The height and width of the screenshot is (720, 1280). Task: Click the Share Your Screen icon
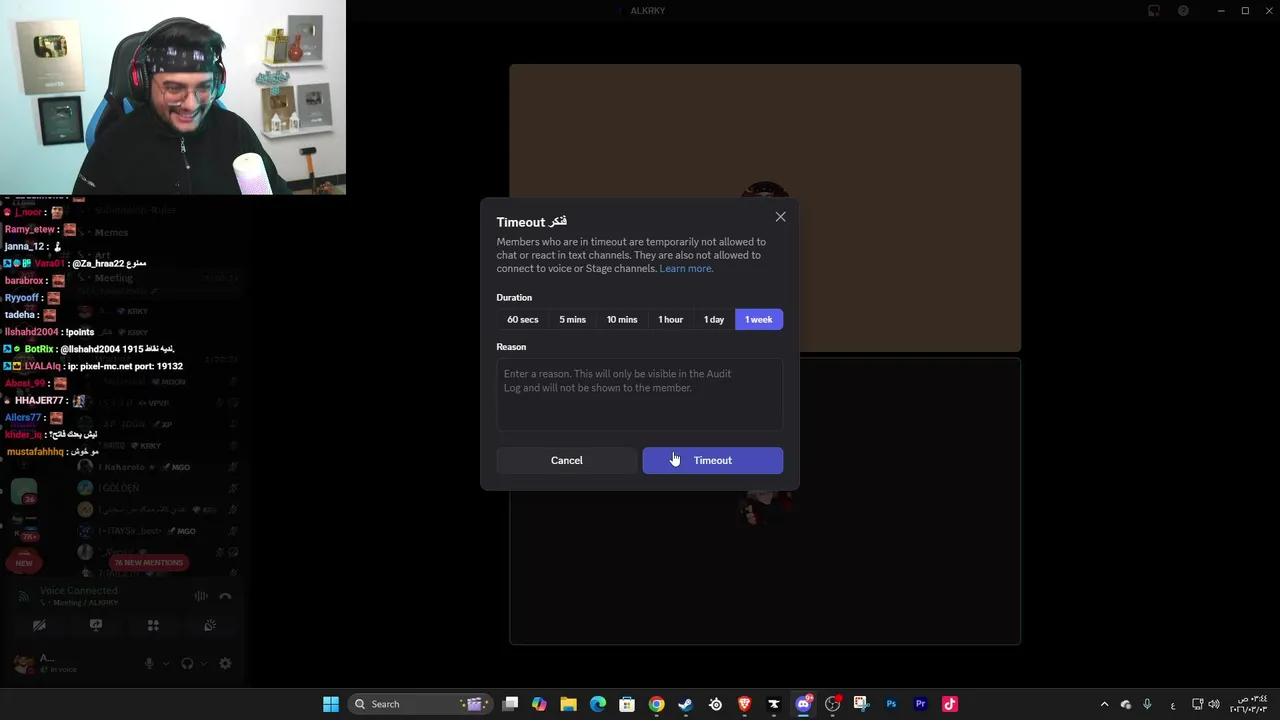click(96, 626)
